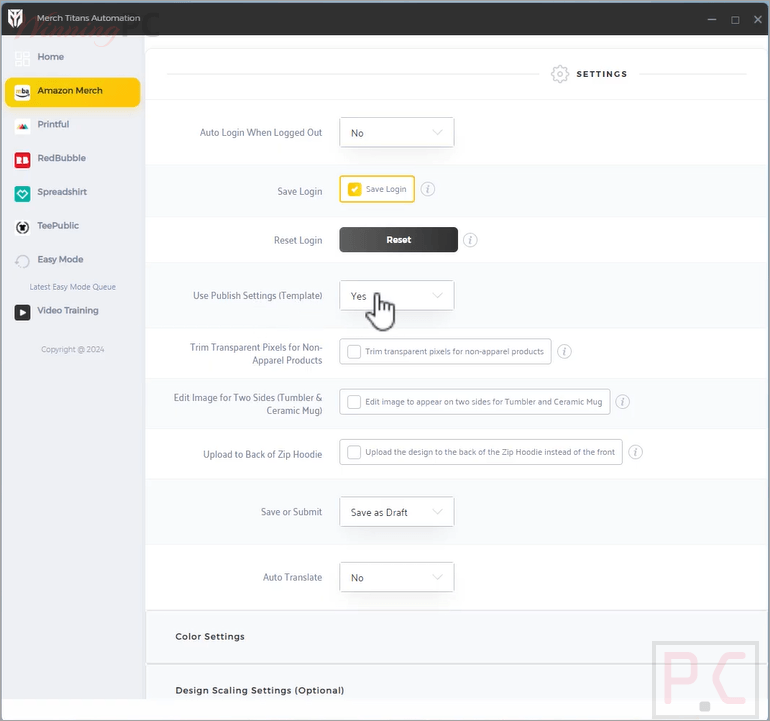Click the Amazon Merch icon in sidebar
This screenshot has height=721, width=770.
tap(22, 92)
